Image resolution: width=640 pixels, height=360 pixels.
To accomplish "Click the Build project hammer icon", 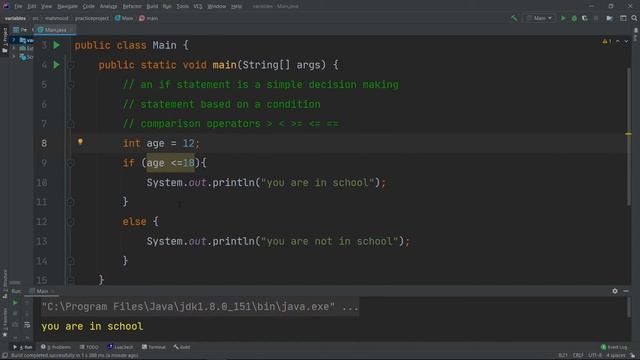I will pyautogui.click(x=514, y=18).
